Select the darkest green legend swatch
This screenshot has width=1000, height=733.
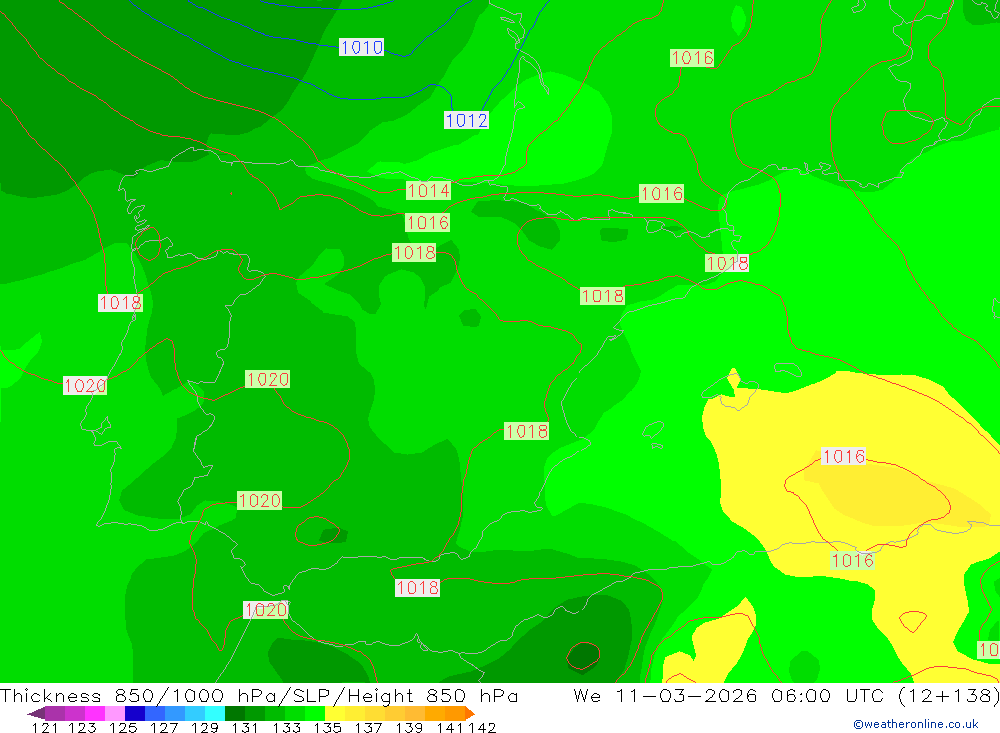click(235, 713)
